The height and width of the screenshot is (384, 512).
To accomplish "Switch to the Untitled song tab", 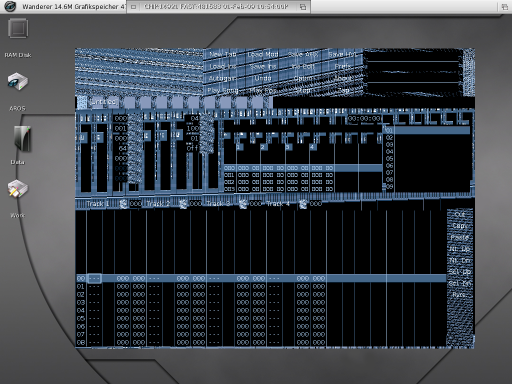I will 103,102.
